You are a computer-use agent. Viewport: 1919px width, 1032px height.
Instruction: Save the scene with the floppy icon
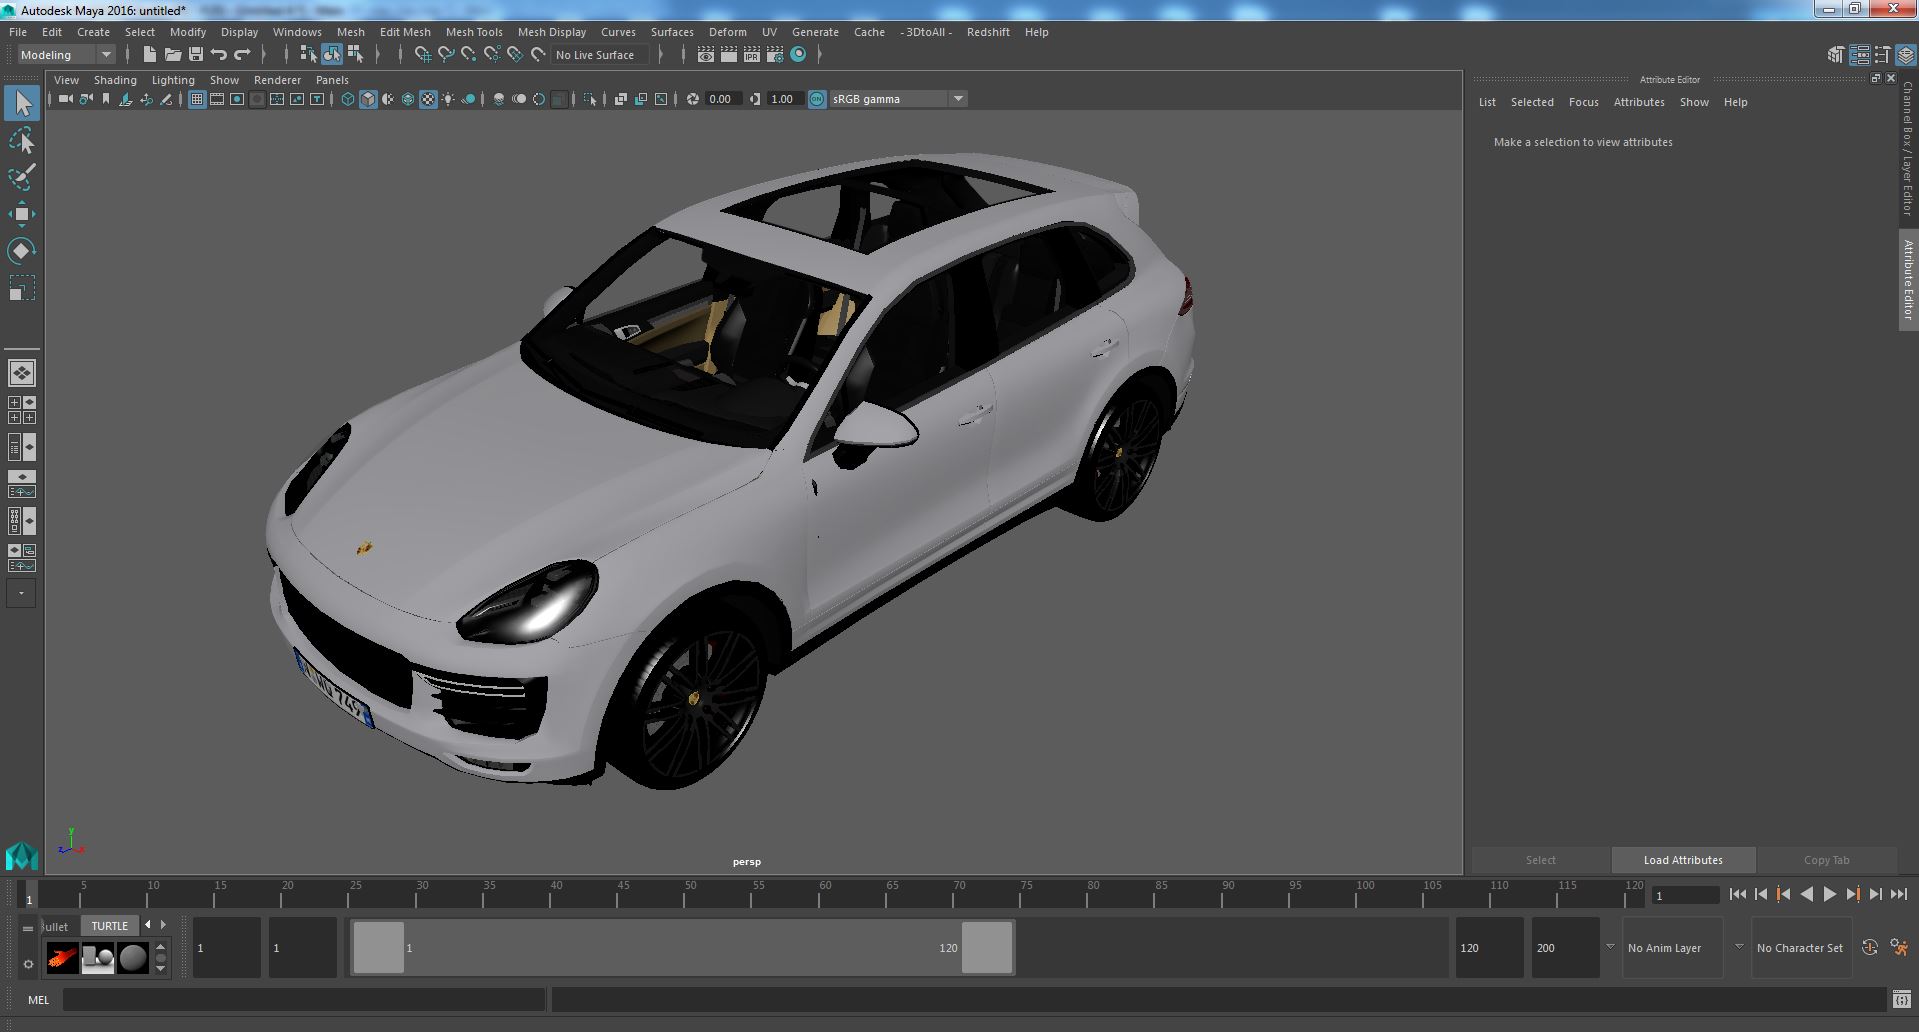point(196,55)
